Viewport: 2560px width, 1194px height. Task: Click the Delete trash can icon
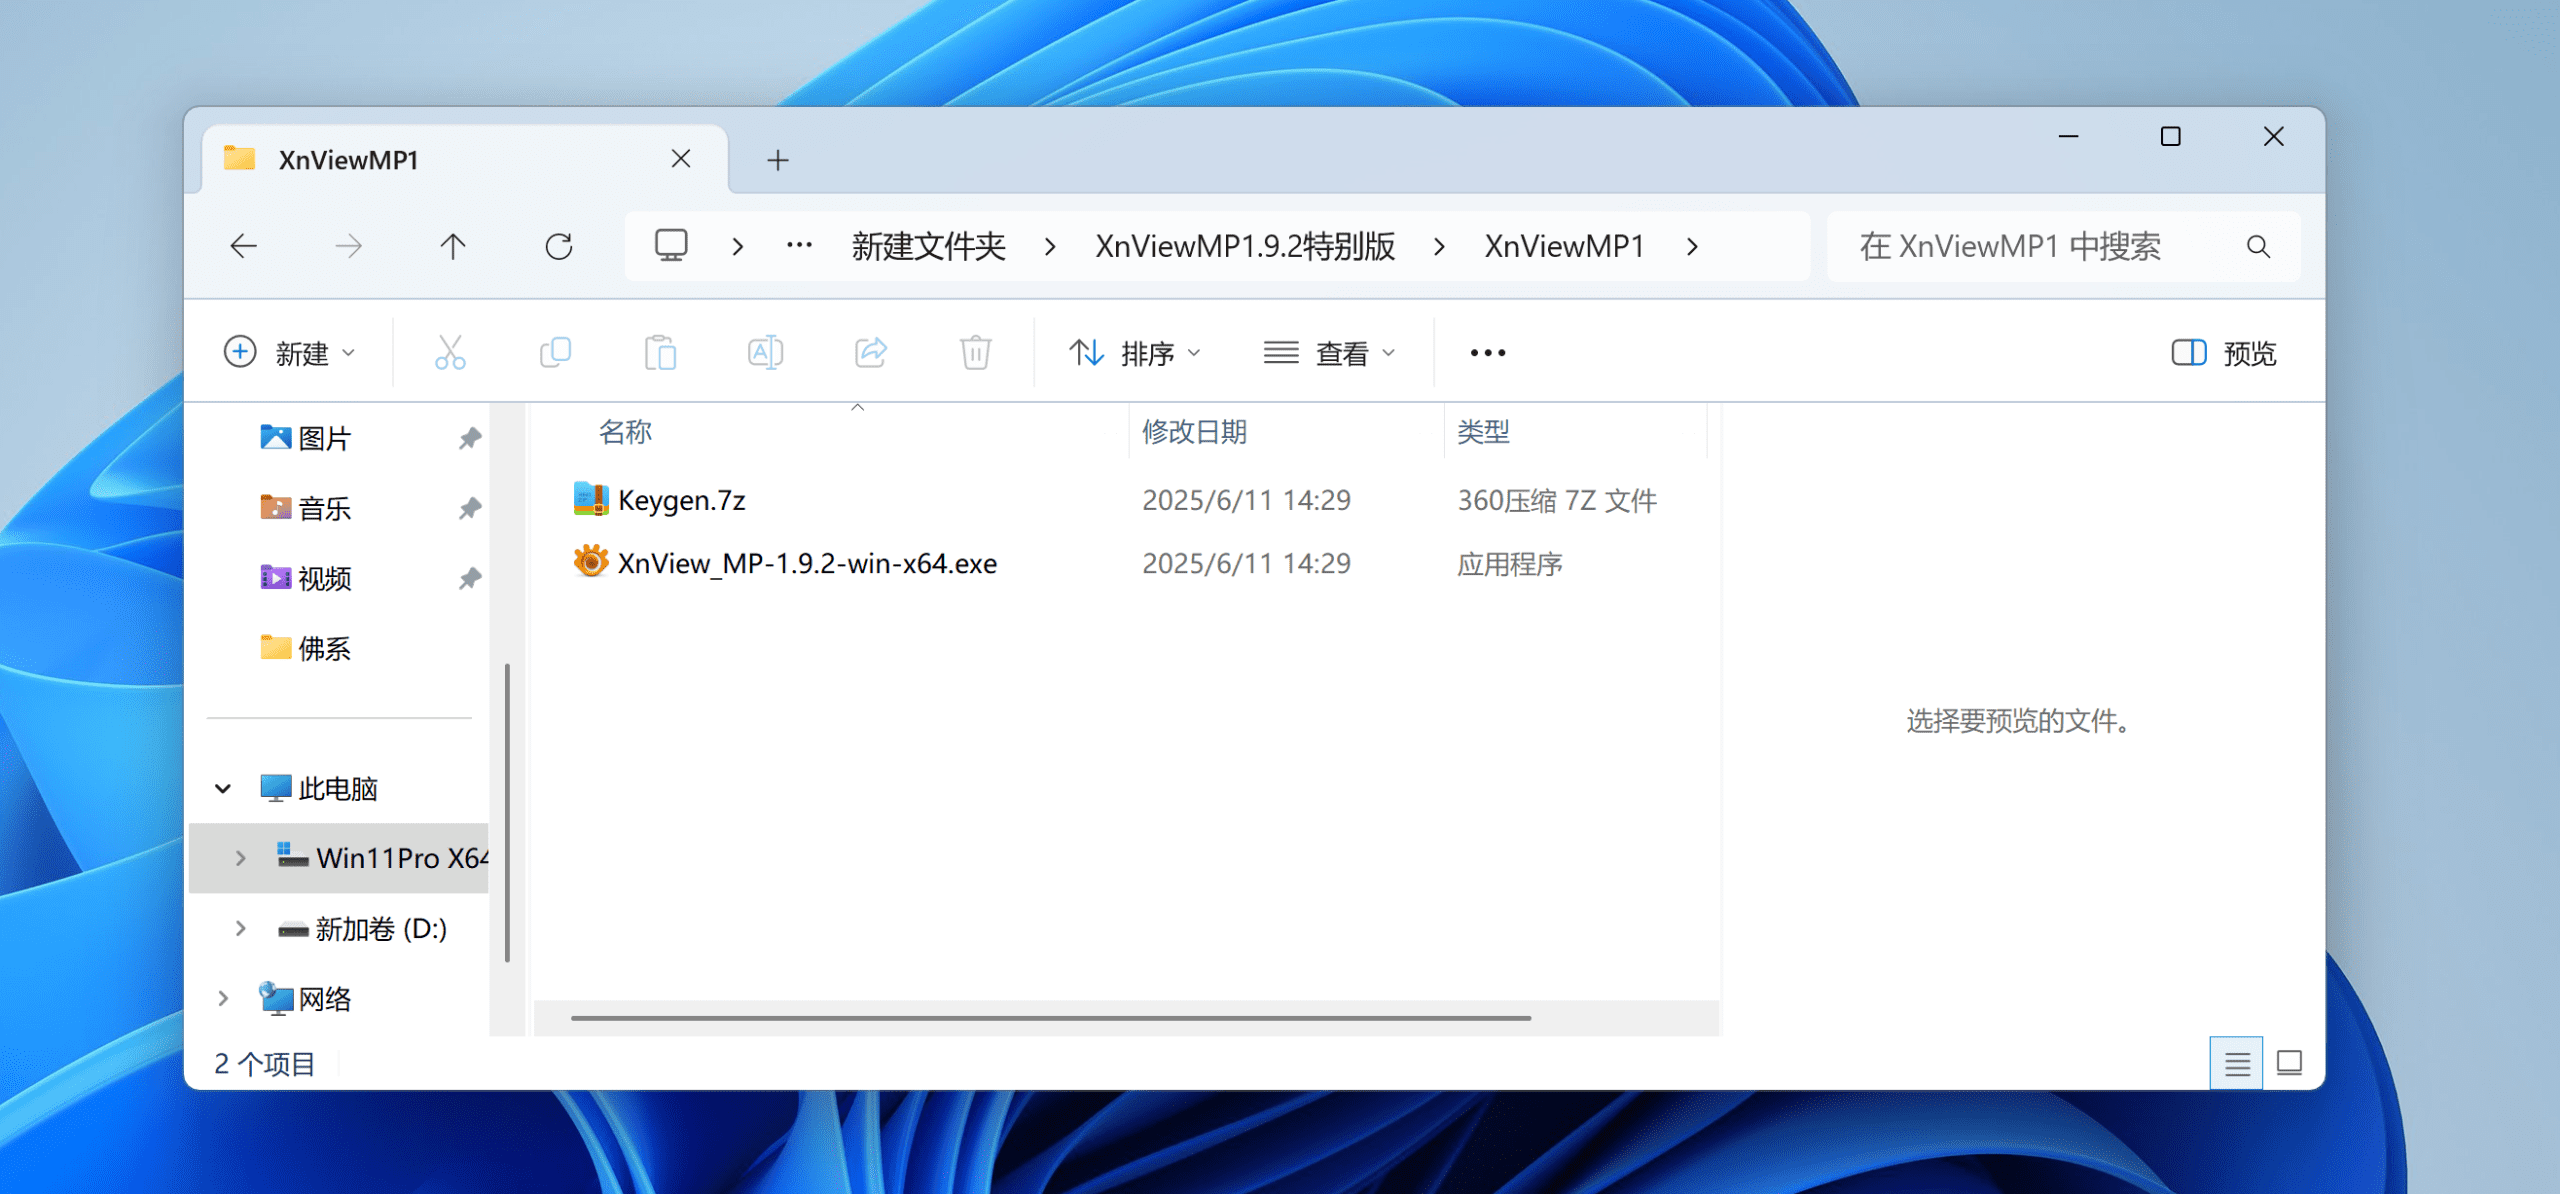click(975, 353)
